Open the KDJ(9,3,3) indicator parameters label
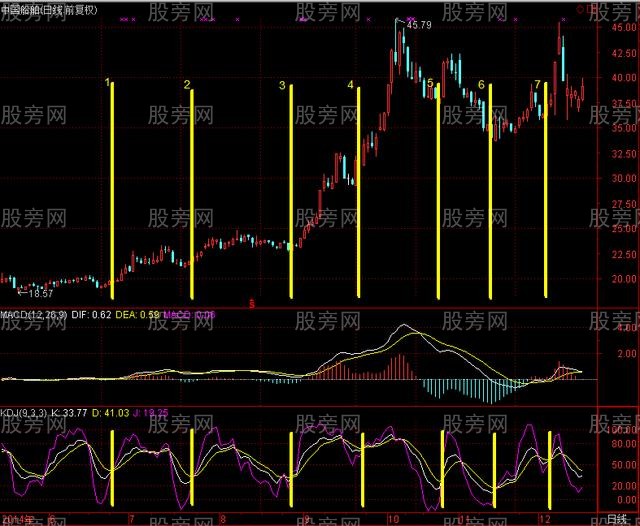 coord(23,413)
